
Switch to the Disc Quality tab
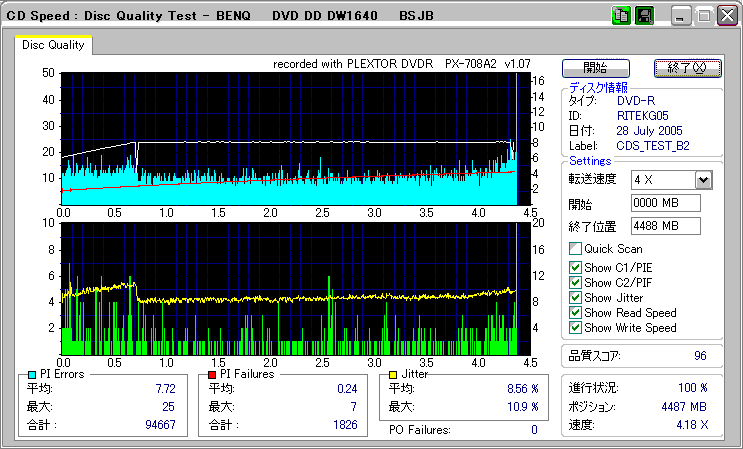tap(54, 45)
